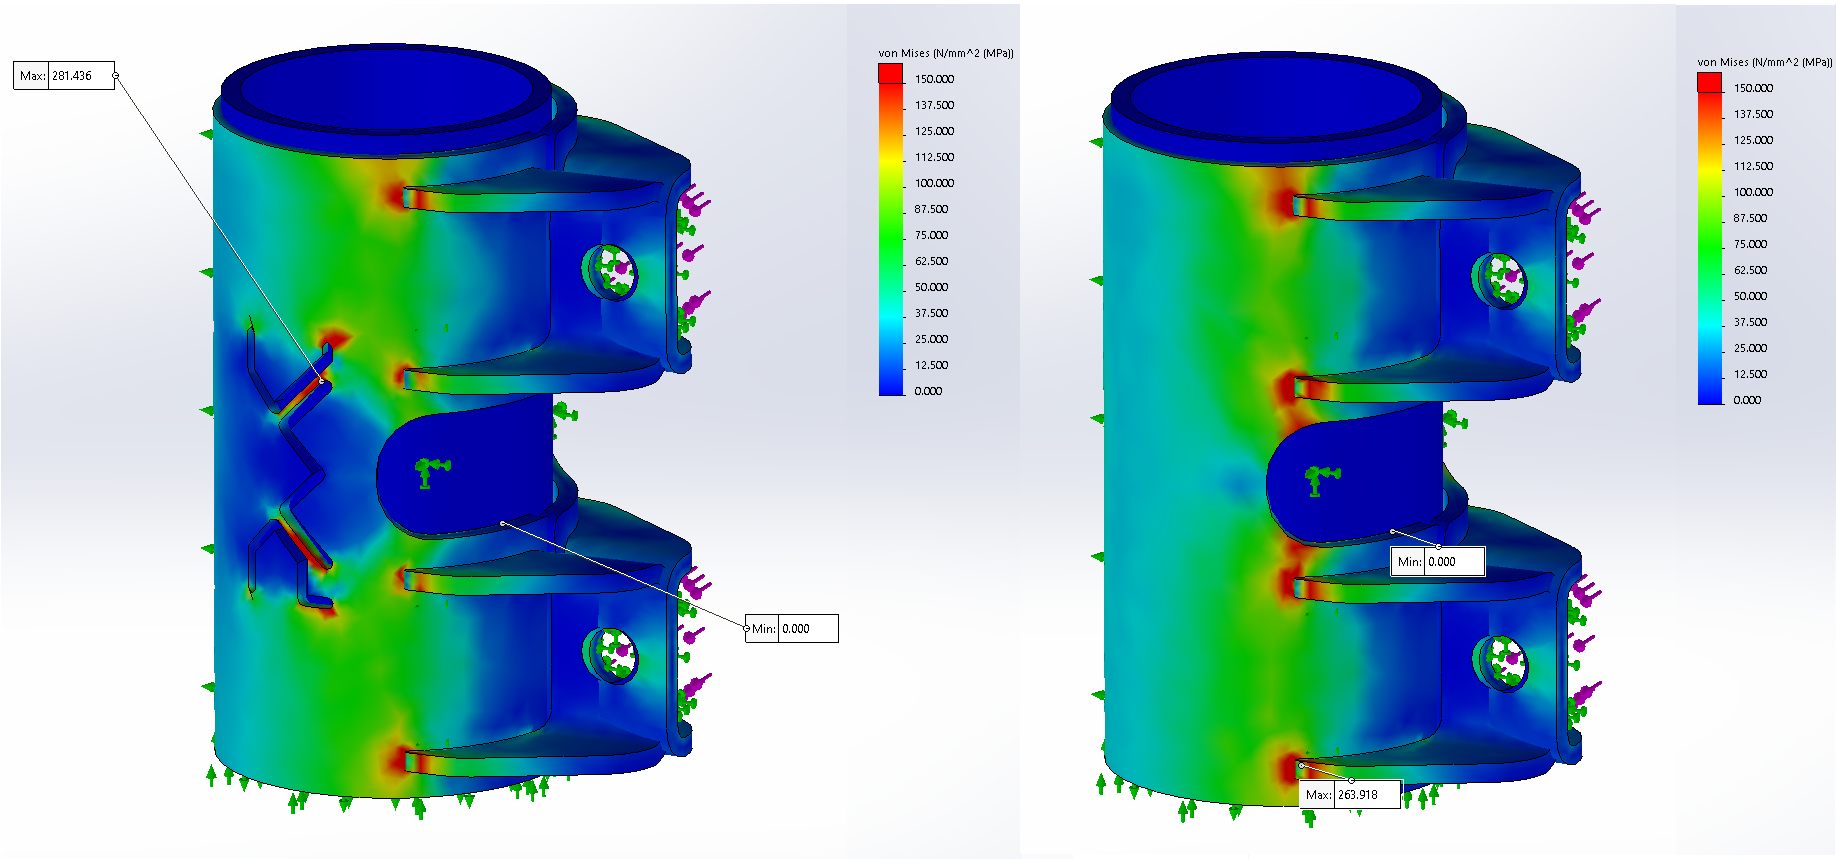Select Min 0.000 callout in the 281.436 plot

(x=791, y=629)
